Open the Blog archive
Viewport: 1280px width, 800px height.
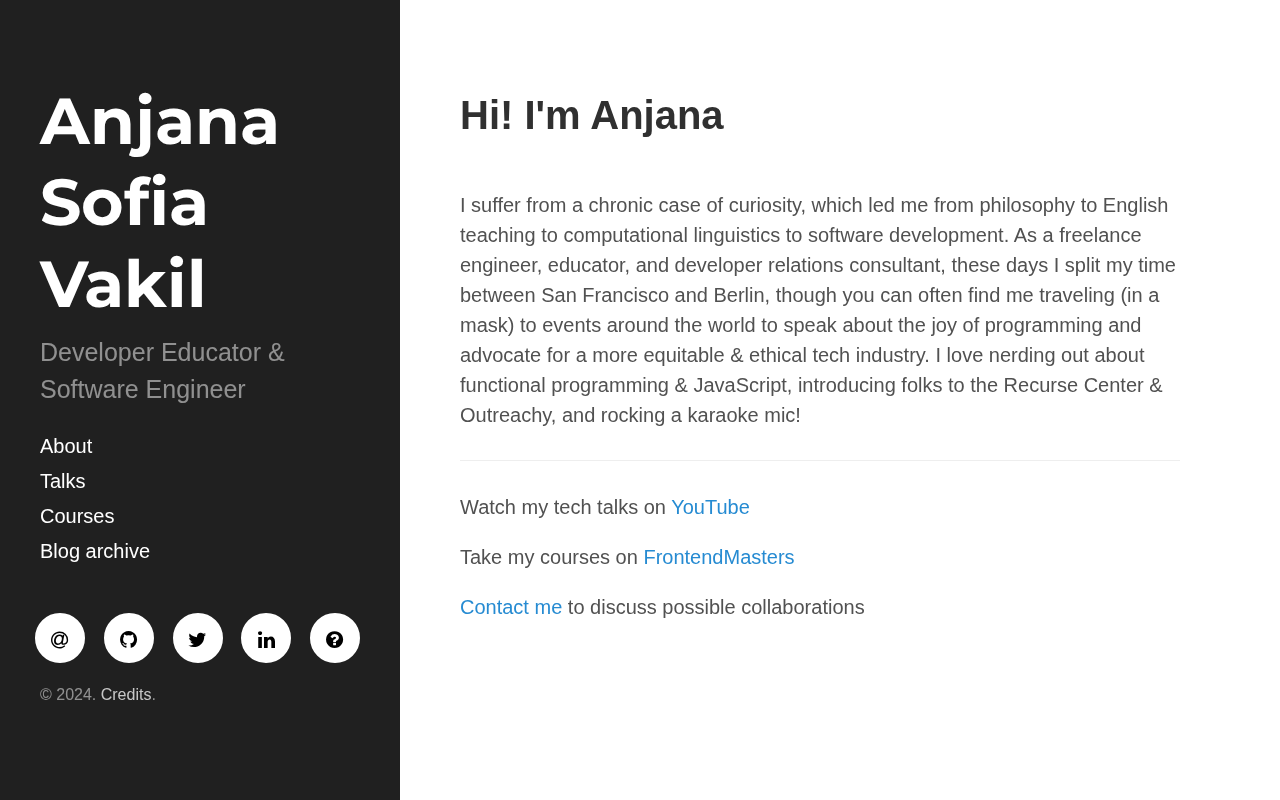(95, 551)
